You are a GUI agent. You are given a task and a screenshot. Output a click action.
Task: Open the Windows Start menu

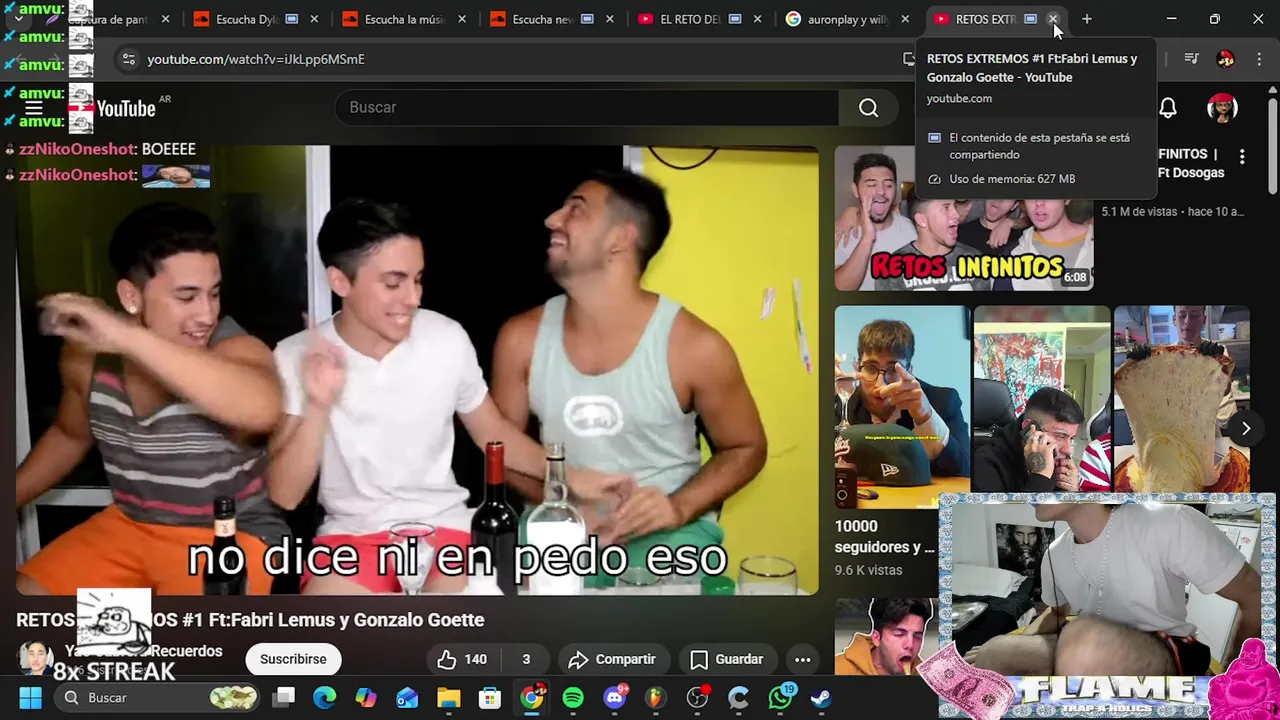(30, 697)
